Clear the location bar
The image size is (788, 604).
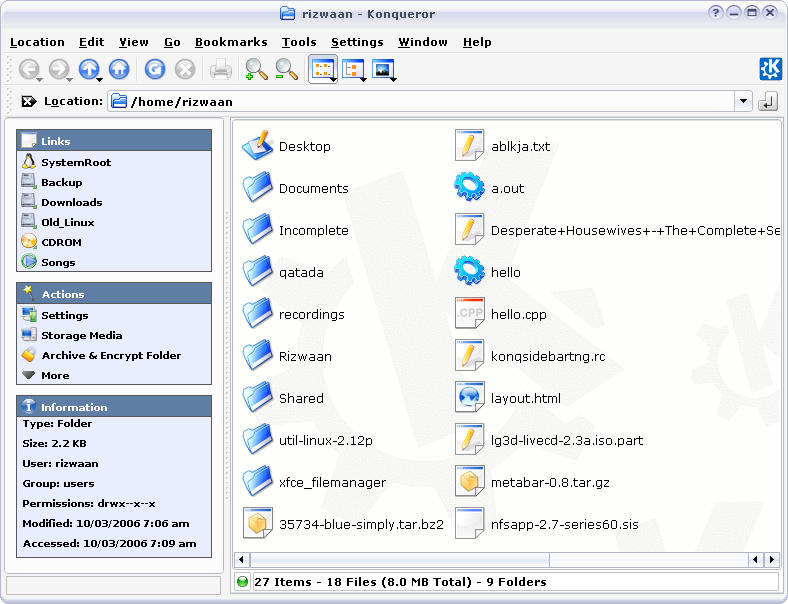click(29, 102)
